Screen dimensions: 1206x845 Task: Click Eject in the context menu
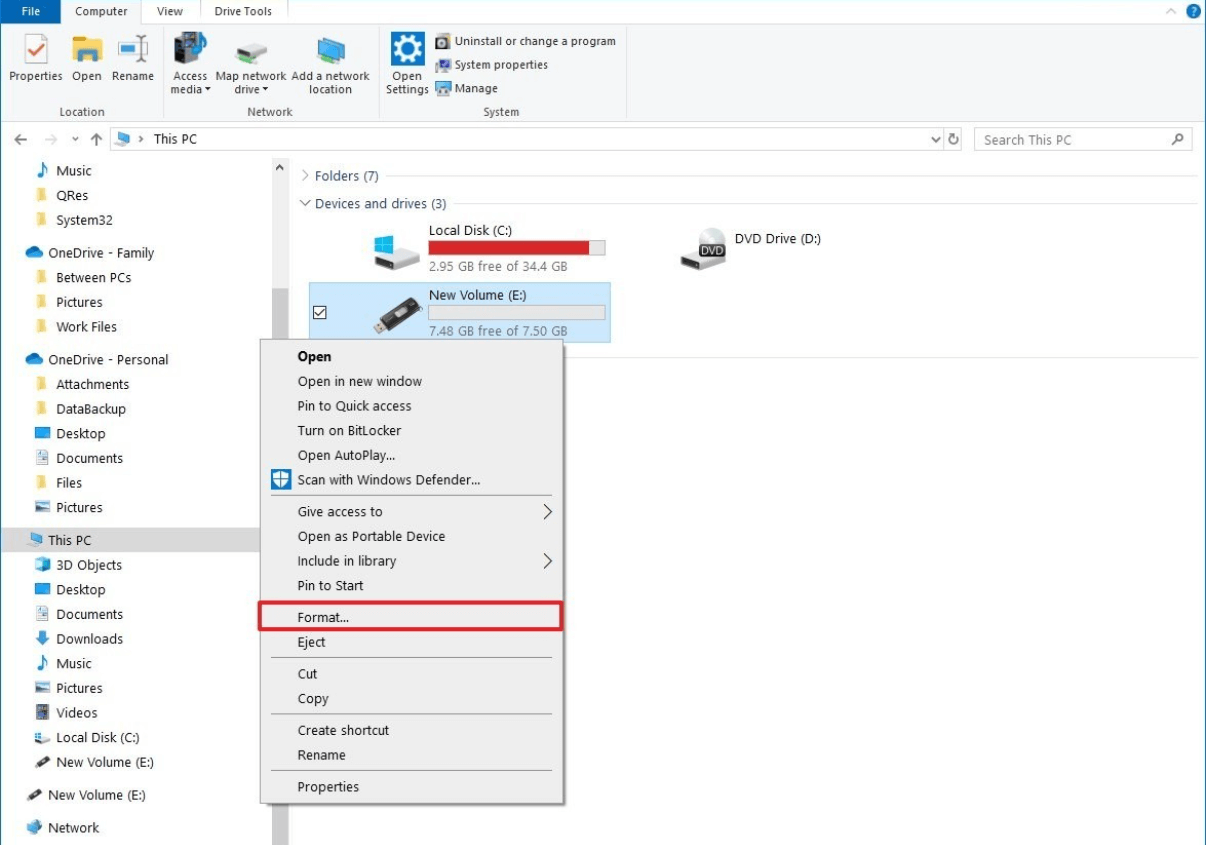(311, 642)
